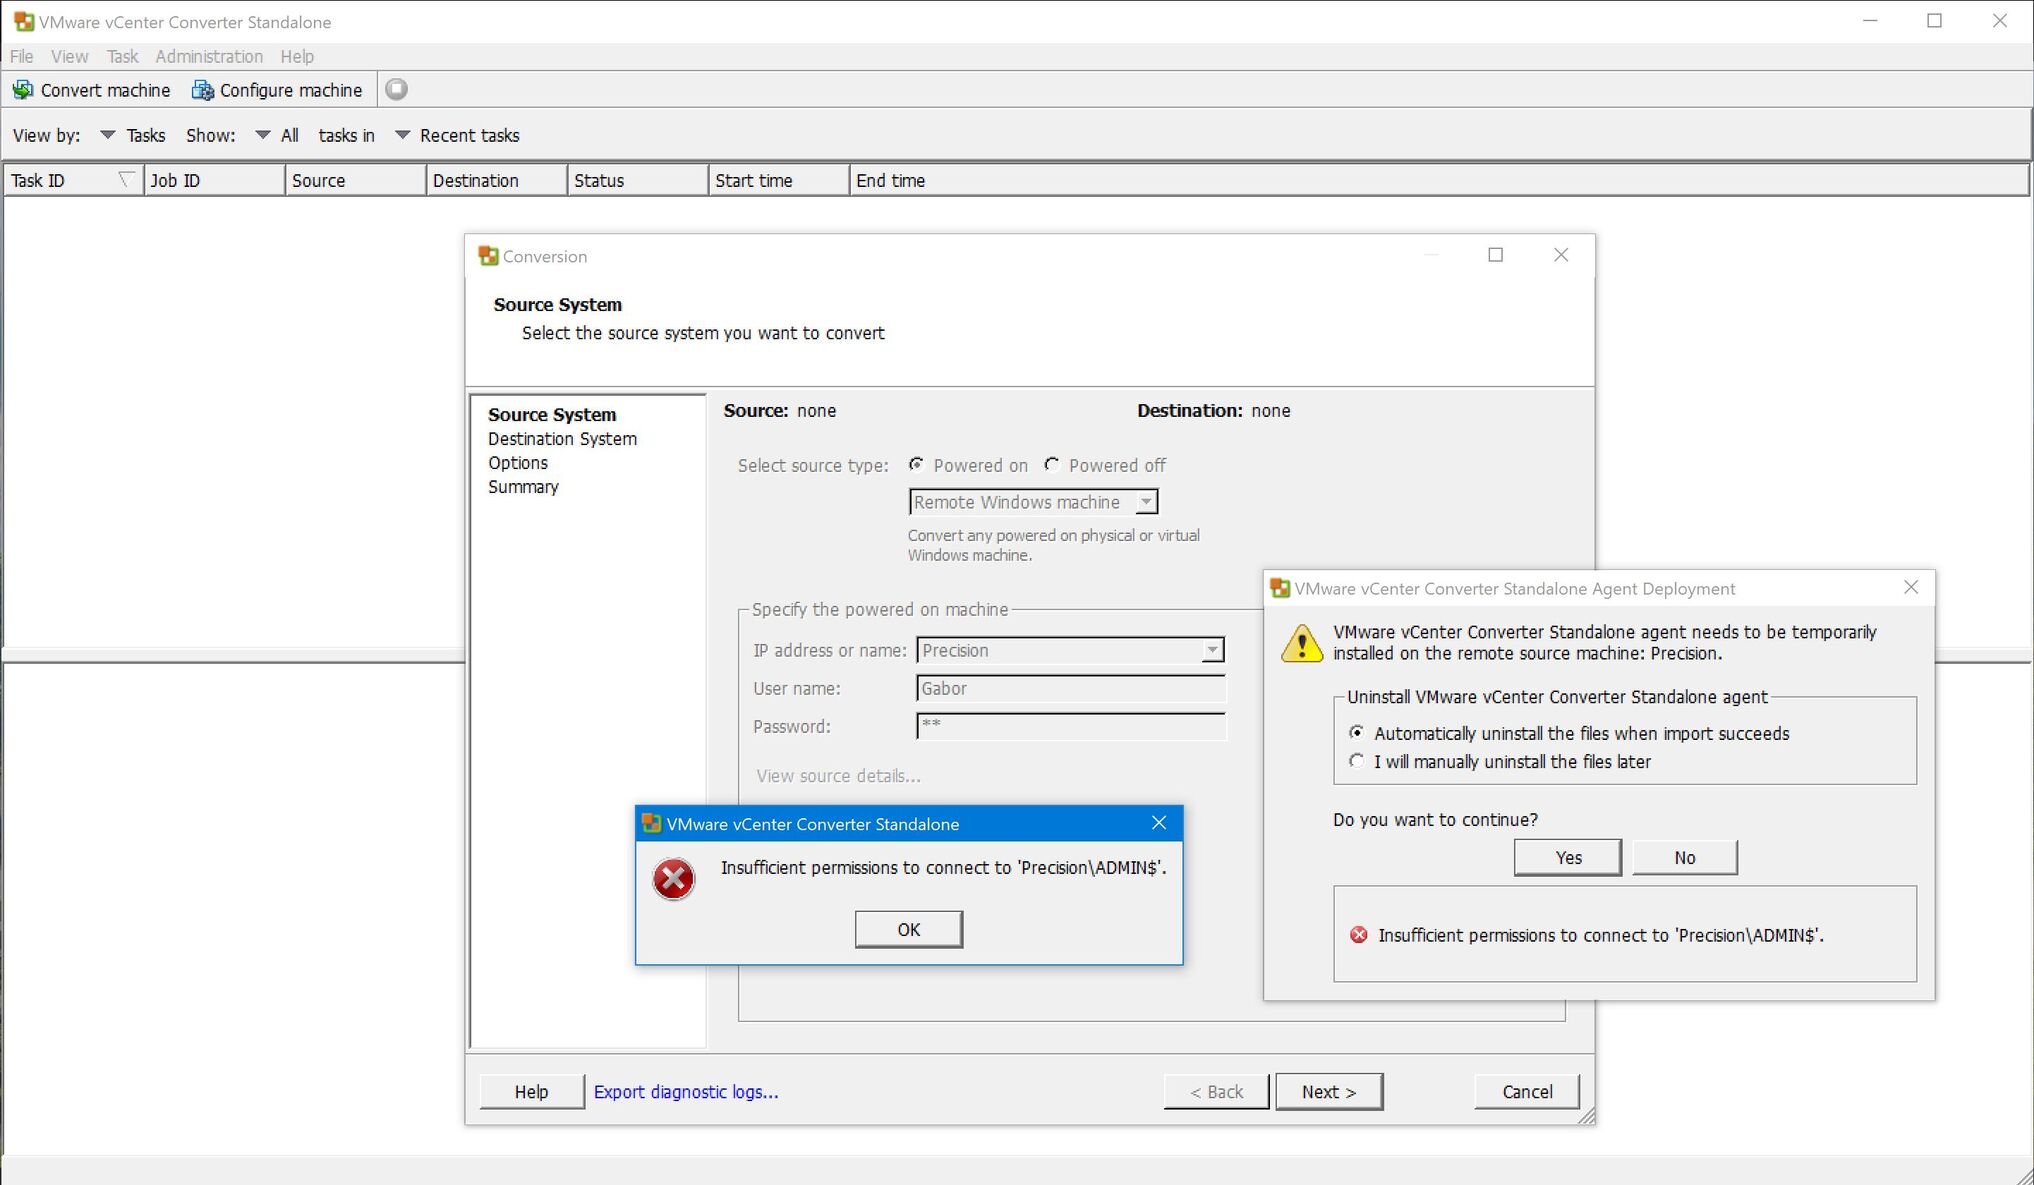Close the insufficient permissions error dialog

pos(1158,822)
